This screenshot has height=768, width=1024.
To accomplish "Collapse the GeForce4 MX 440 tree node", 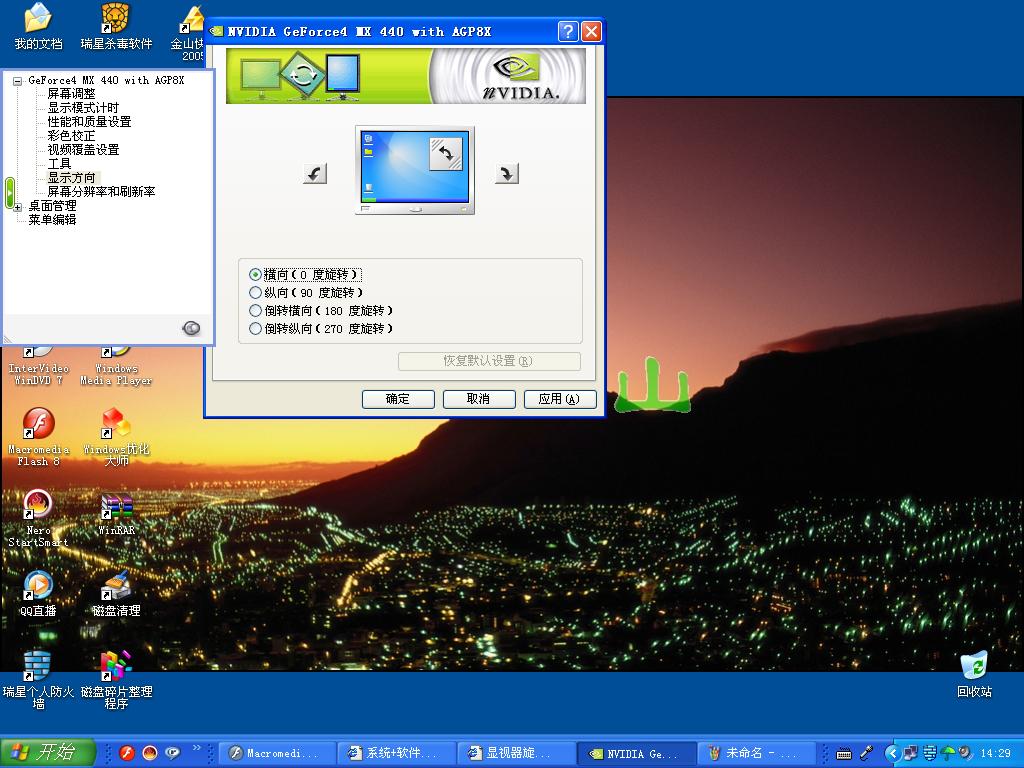I will [18, 81].
